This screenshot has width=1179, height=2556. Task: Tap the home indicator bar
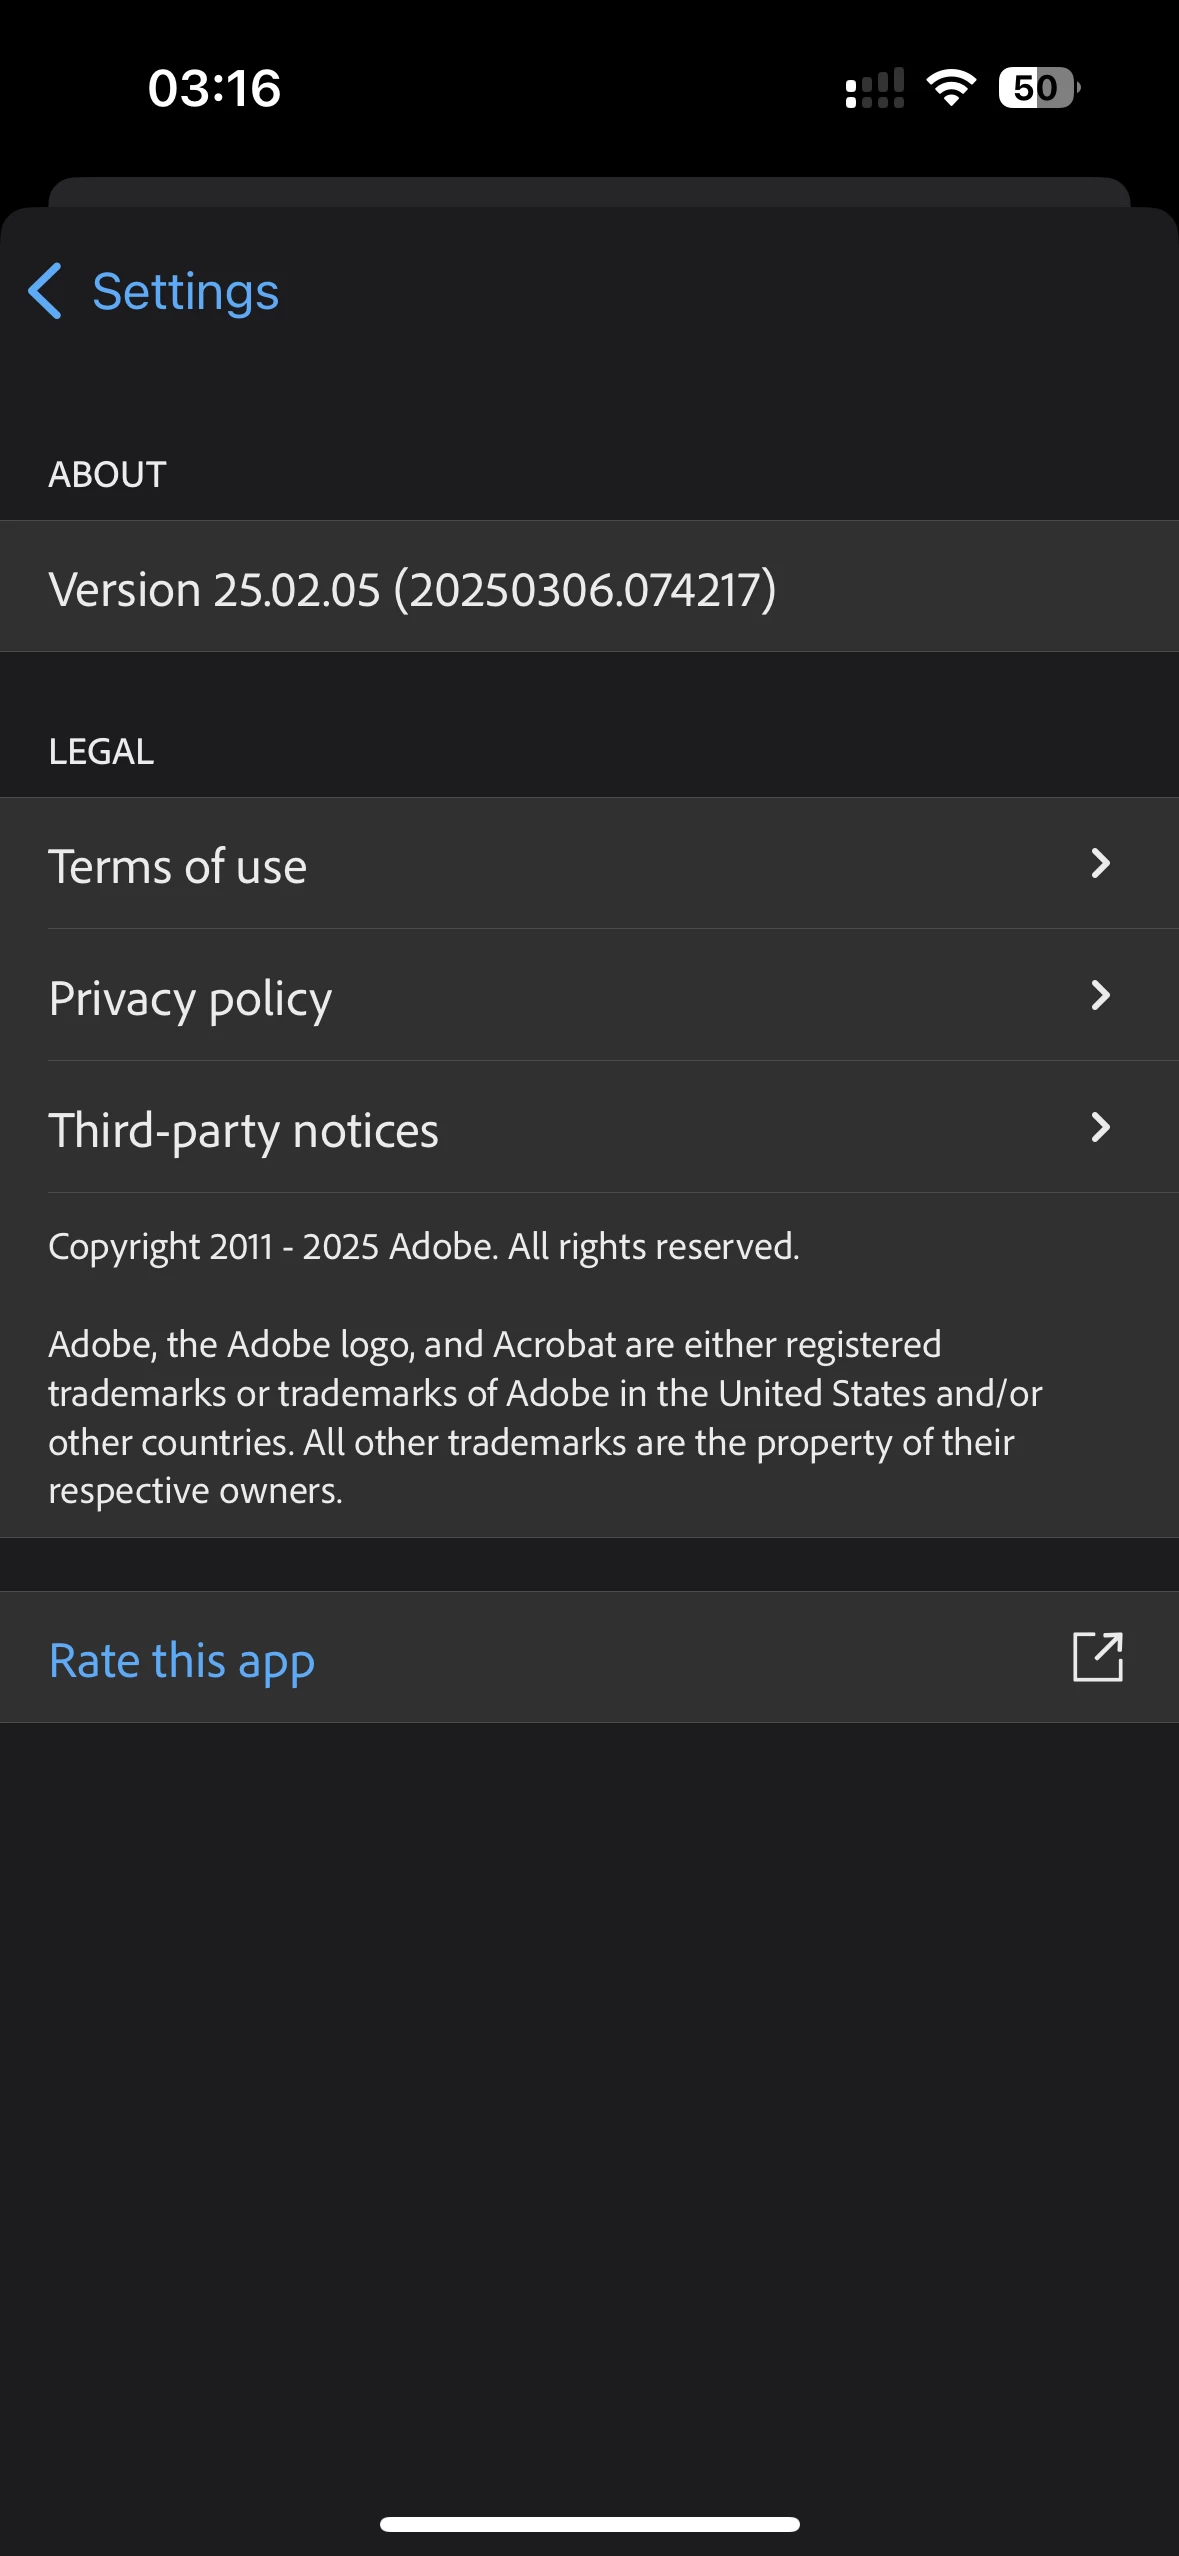(x=589, y=2524)
